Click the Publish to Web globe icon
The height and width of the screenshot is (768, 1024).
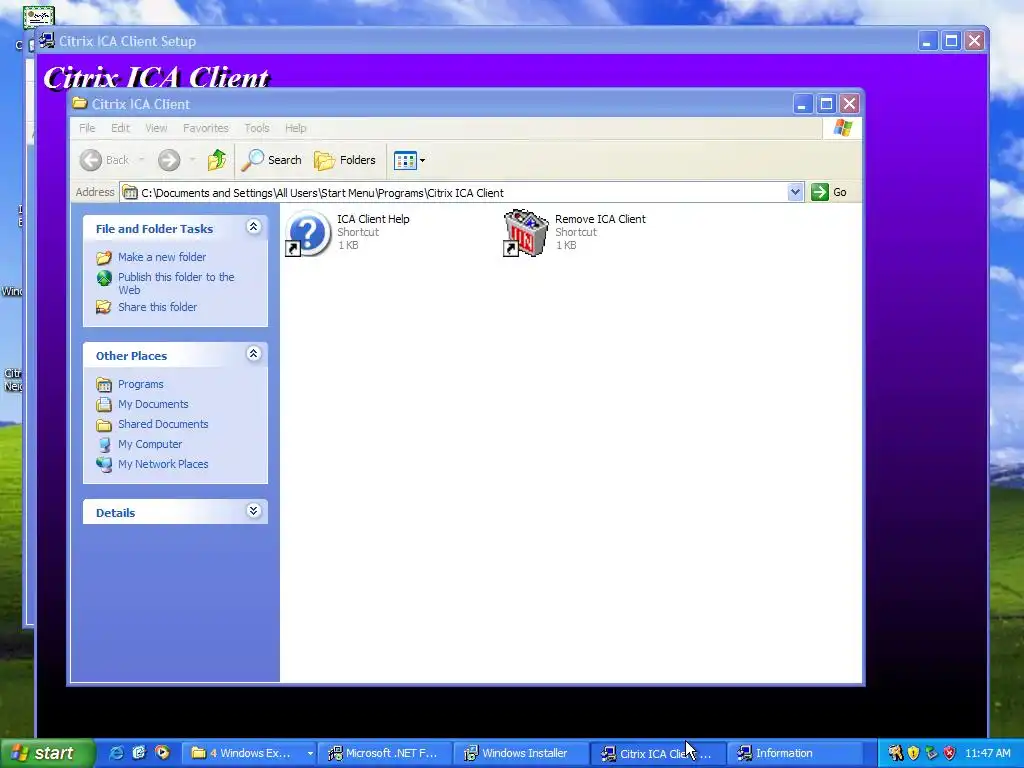104,278
